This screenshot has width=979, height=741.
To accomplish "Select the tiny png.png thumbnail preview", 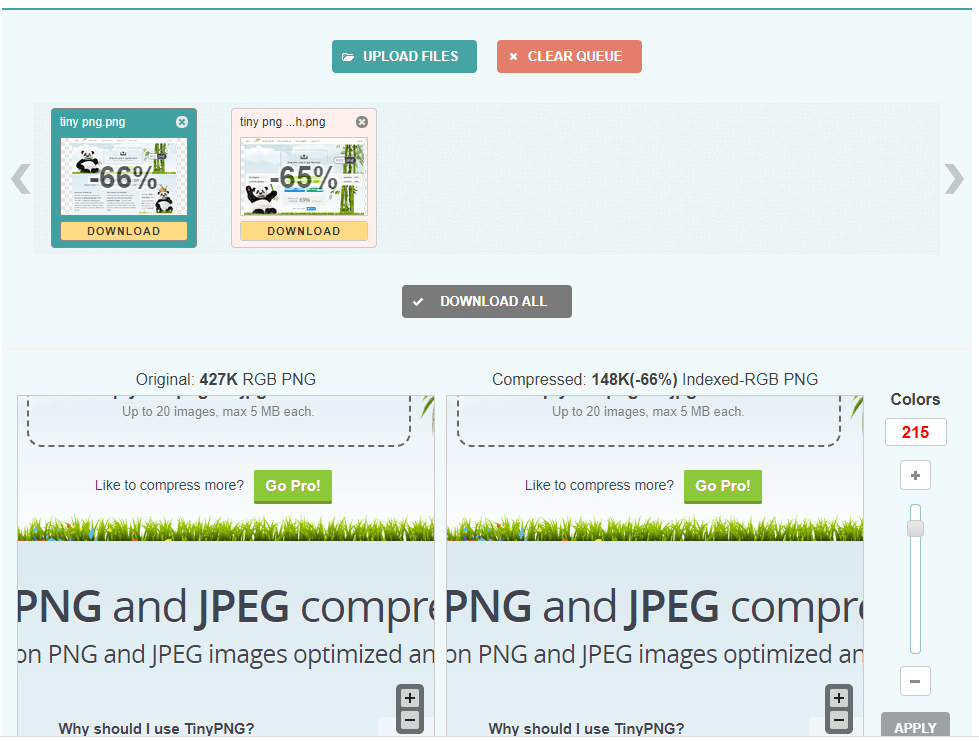I will click(x=124, y=177).
